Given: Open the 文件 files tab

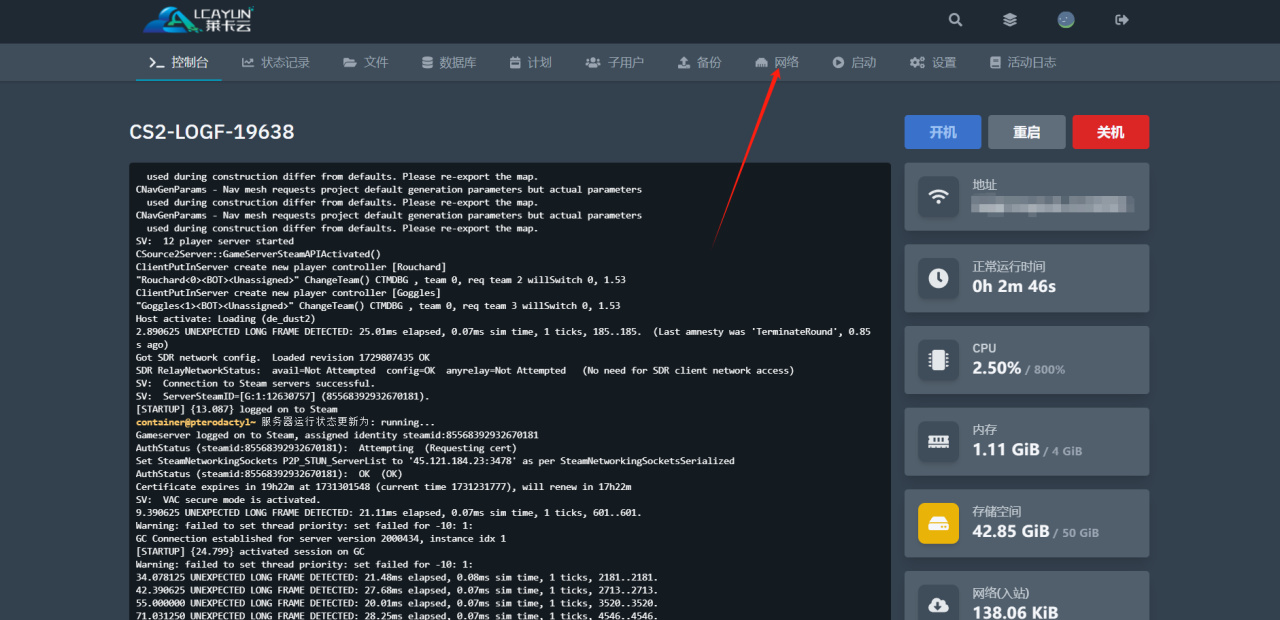Looking at the screenshot, I should tap(366, 62).
